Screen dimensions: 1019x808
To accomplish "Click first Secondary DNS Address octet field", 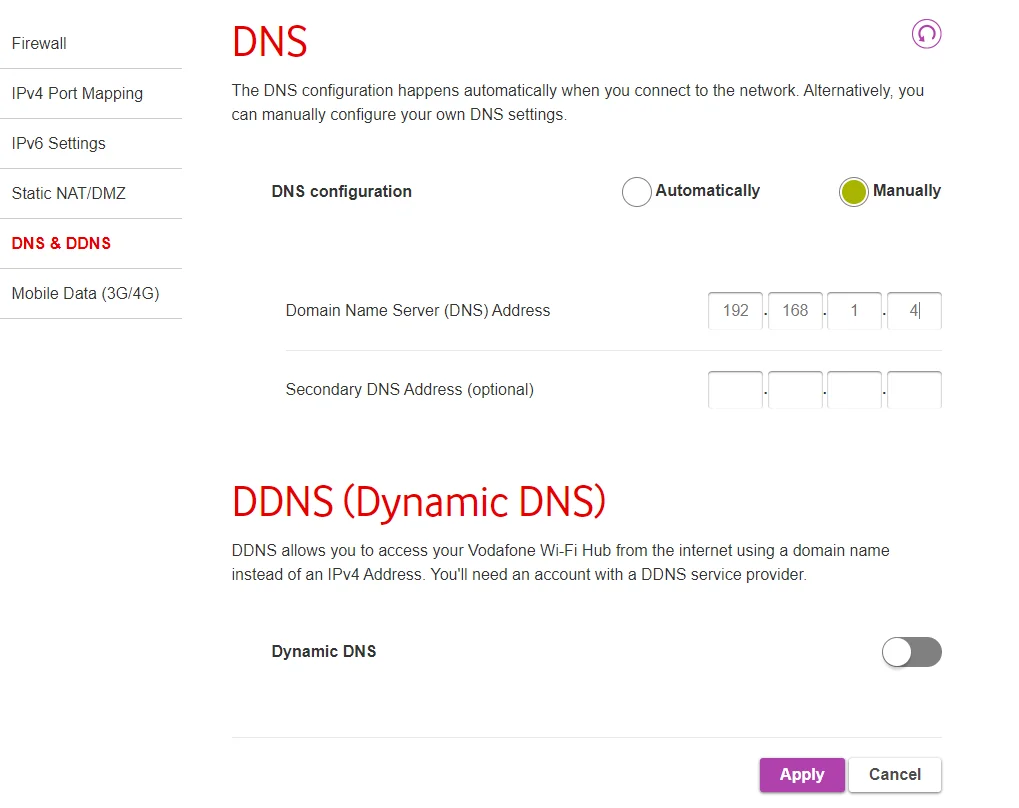I will pyautogui.click(x=735, y=389).
